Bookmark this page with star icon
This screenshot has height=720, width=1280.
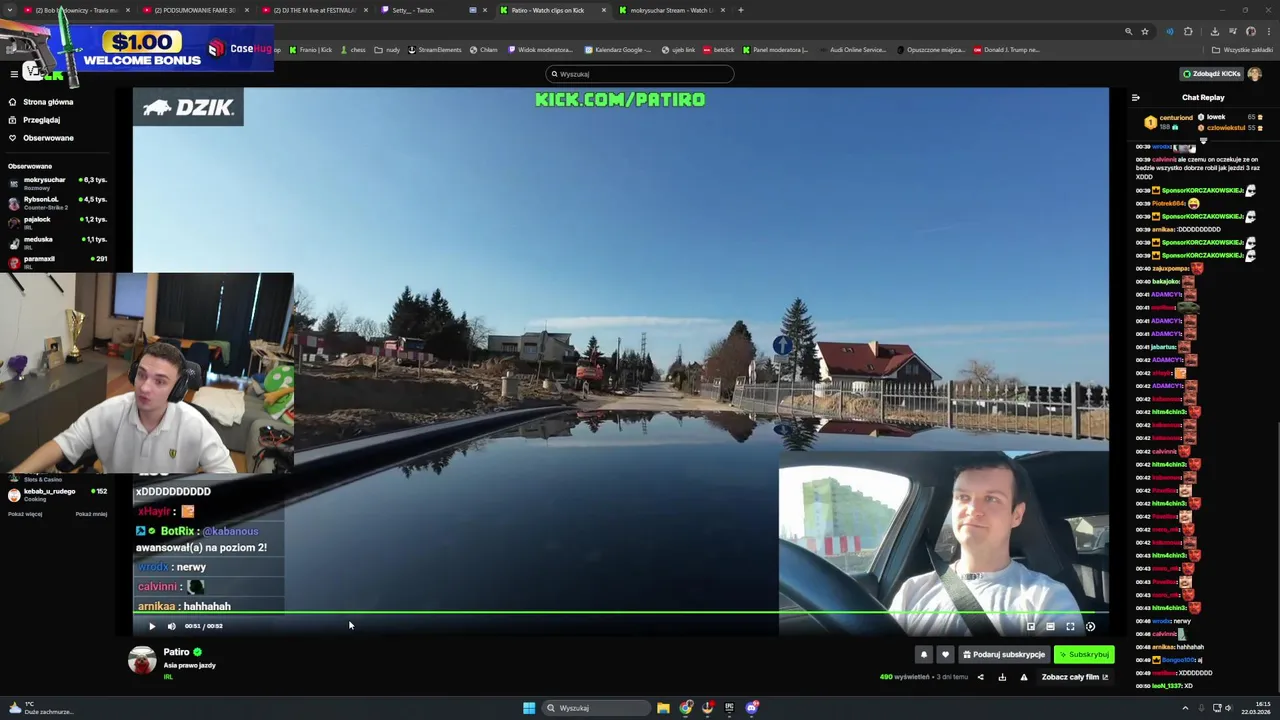(1145, 31)
